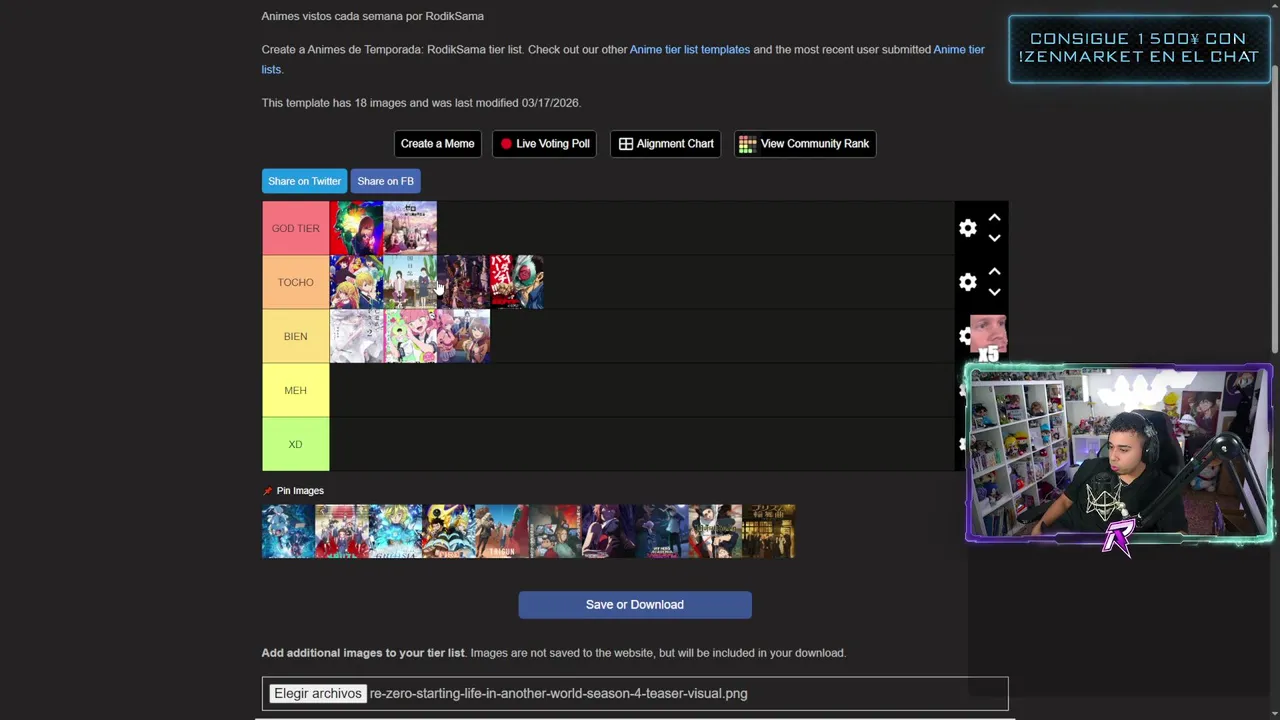The image size is (1280, 720).
Task: Pick the yellow-black Fire Force unranked image
Action: pyautogui.click(x=449, y=531)
